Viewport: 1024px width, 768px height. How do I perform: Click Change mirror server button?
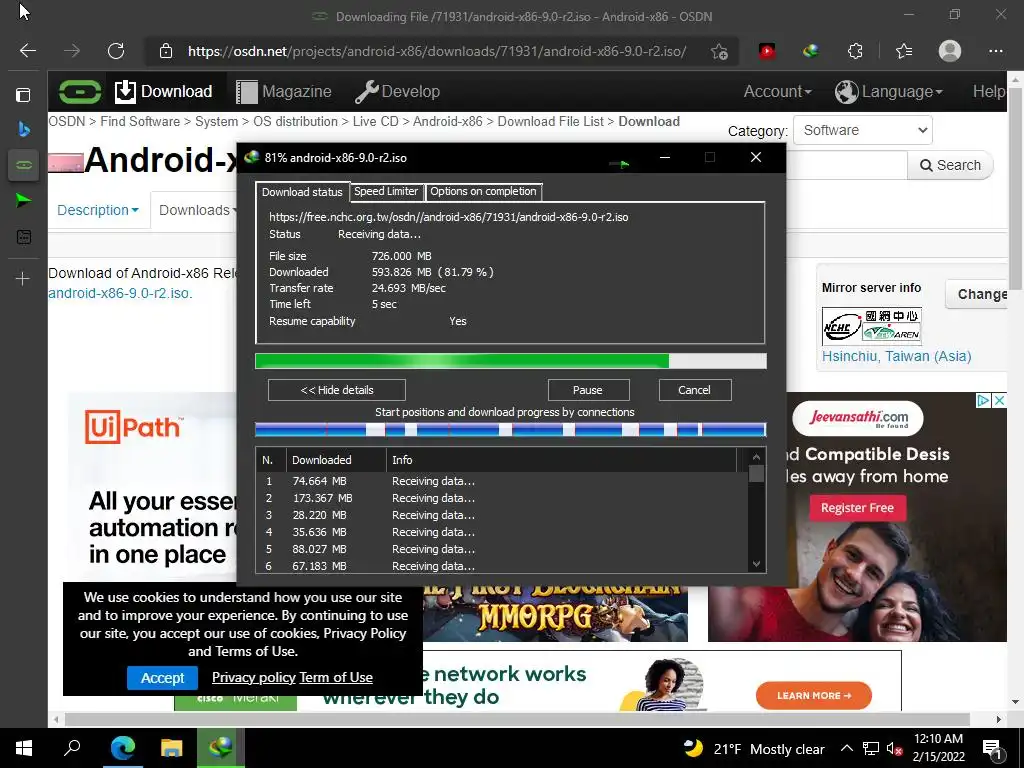(x=978, y=294)
